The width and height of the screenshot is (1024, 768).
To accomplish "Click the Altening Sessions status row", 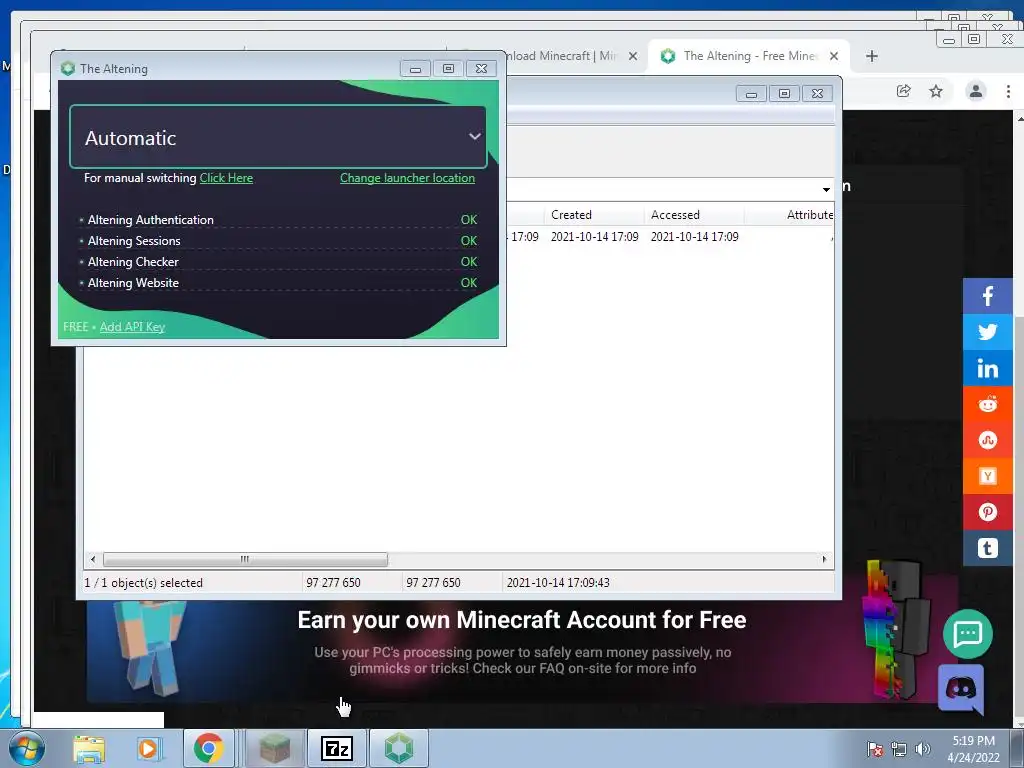I will (278, 241).
